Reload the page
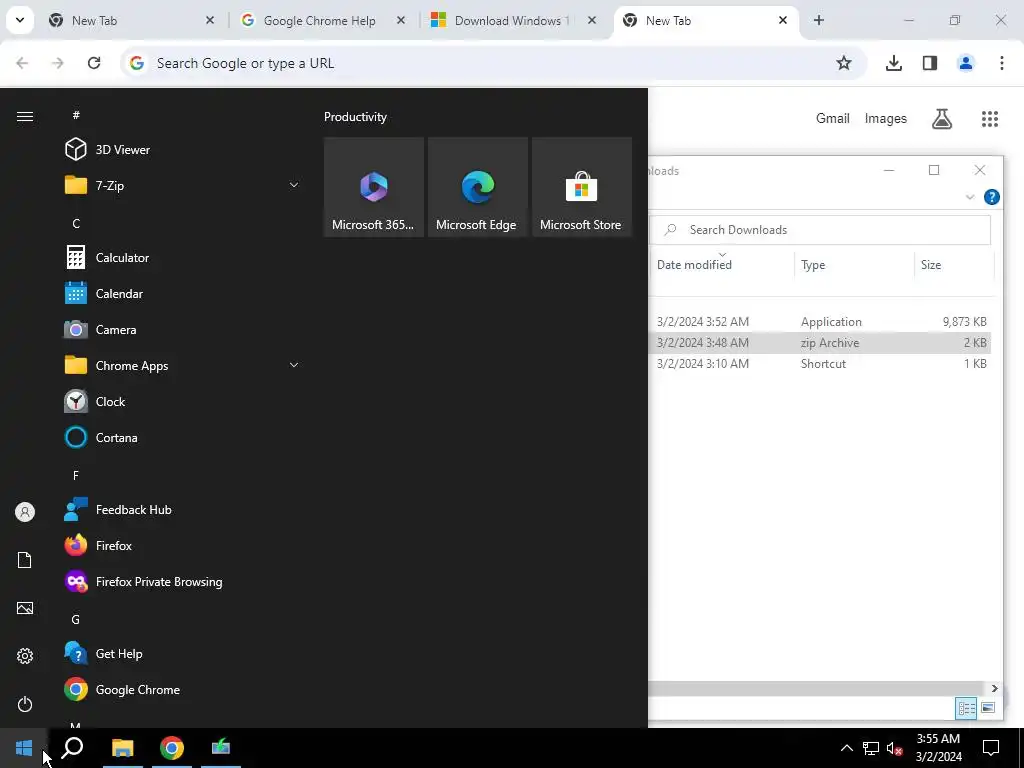 [94, 63]
